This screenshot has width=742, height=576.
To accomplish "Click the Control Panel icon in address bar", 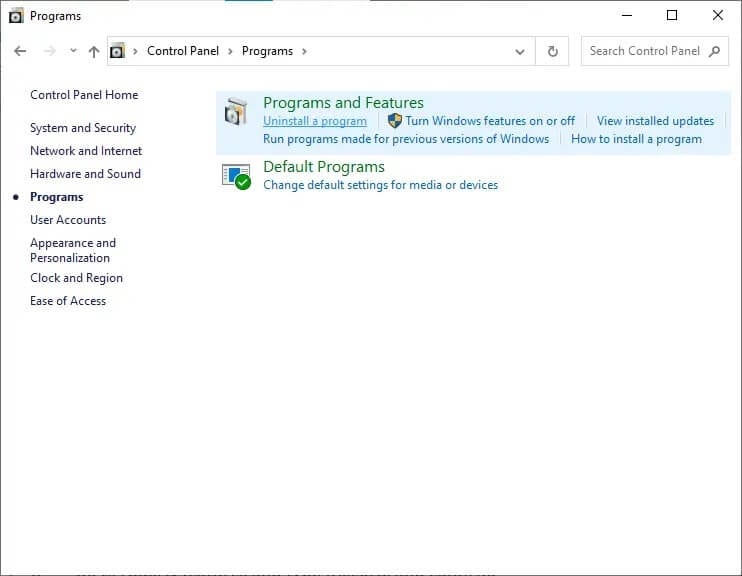I will (x=117, y=51).
